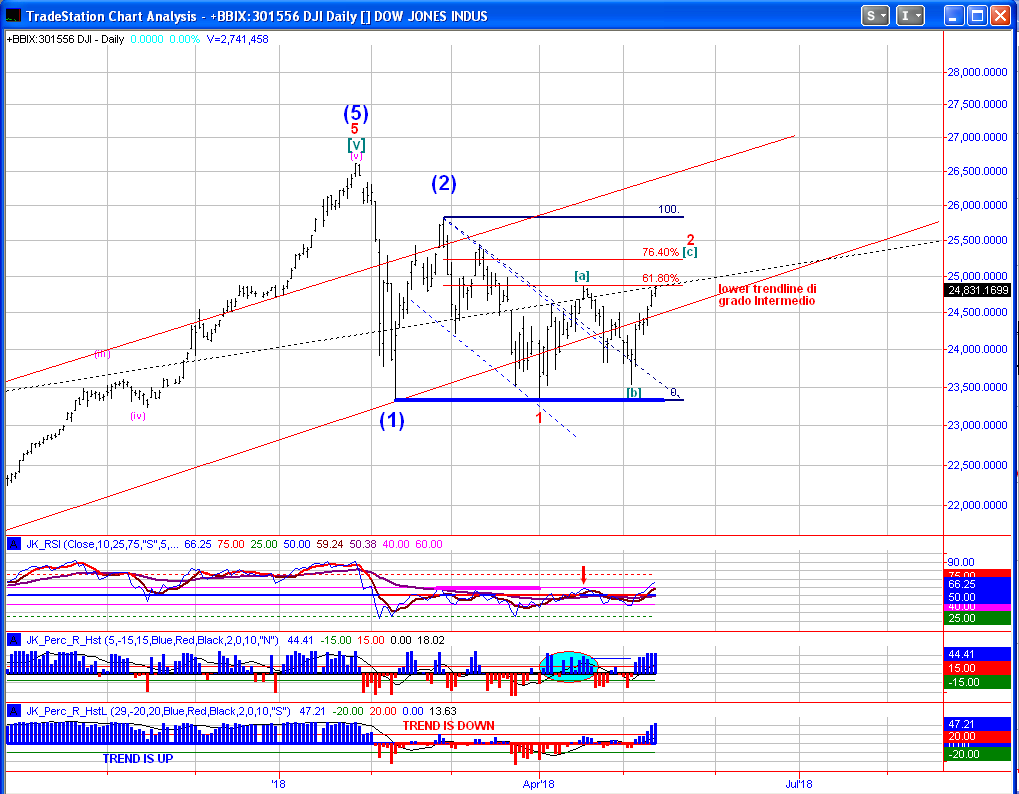Minimize the chart analysis window
This screenshot has height=794, width=1019.
coord(953,16)
